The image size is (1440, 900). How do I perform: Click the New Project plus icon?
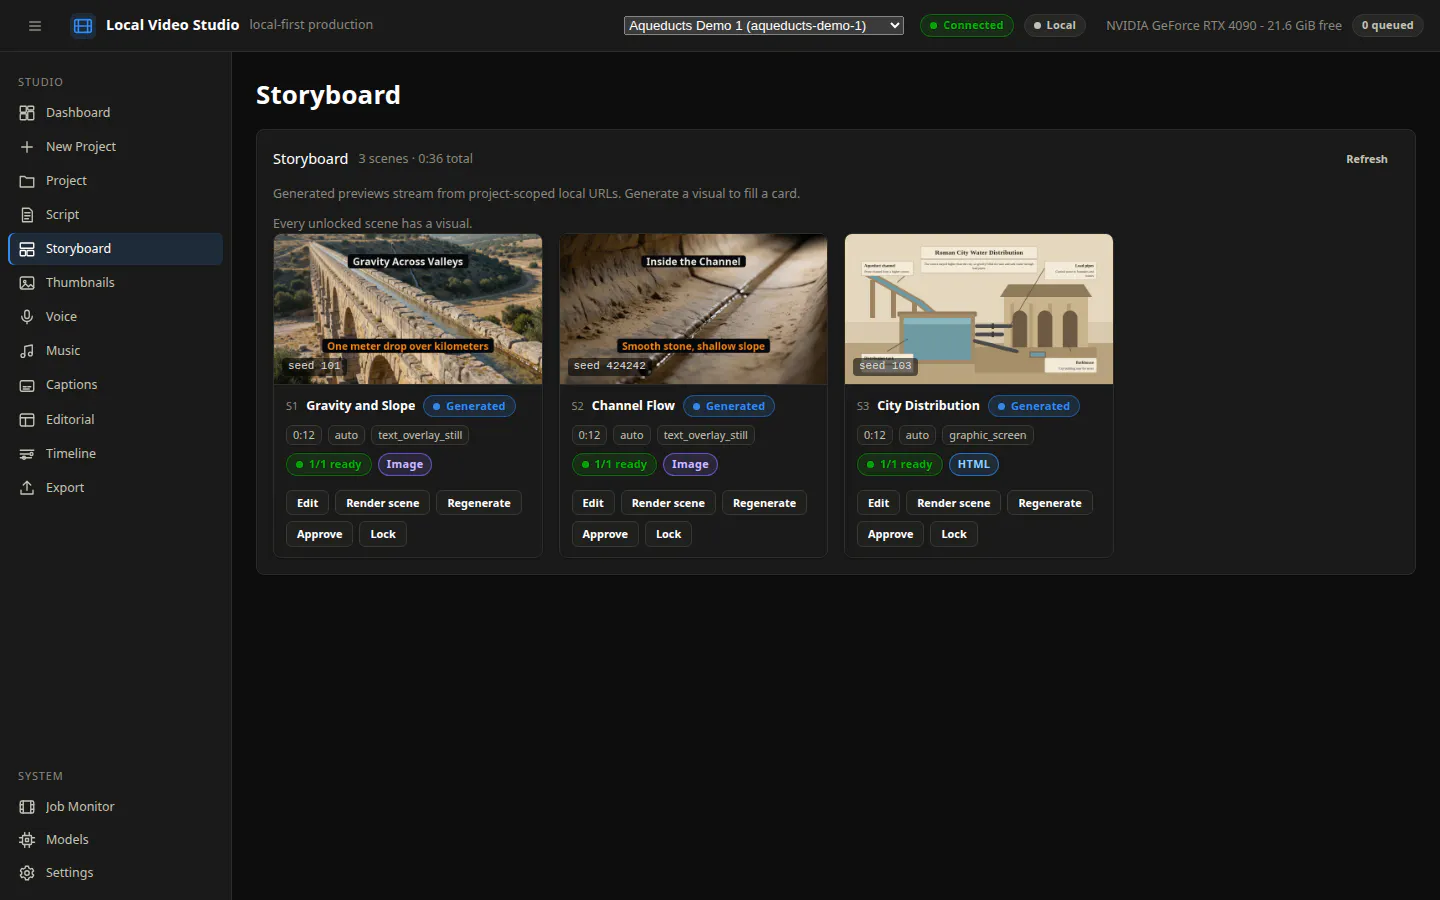point(27,147)
